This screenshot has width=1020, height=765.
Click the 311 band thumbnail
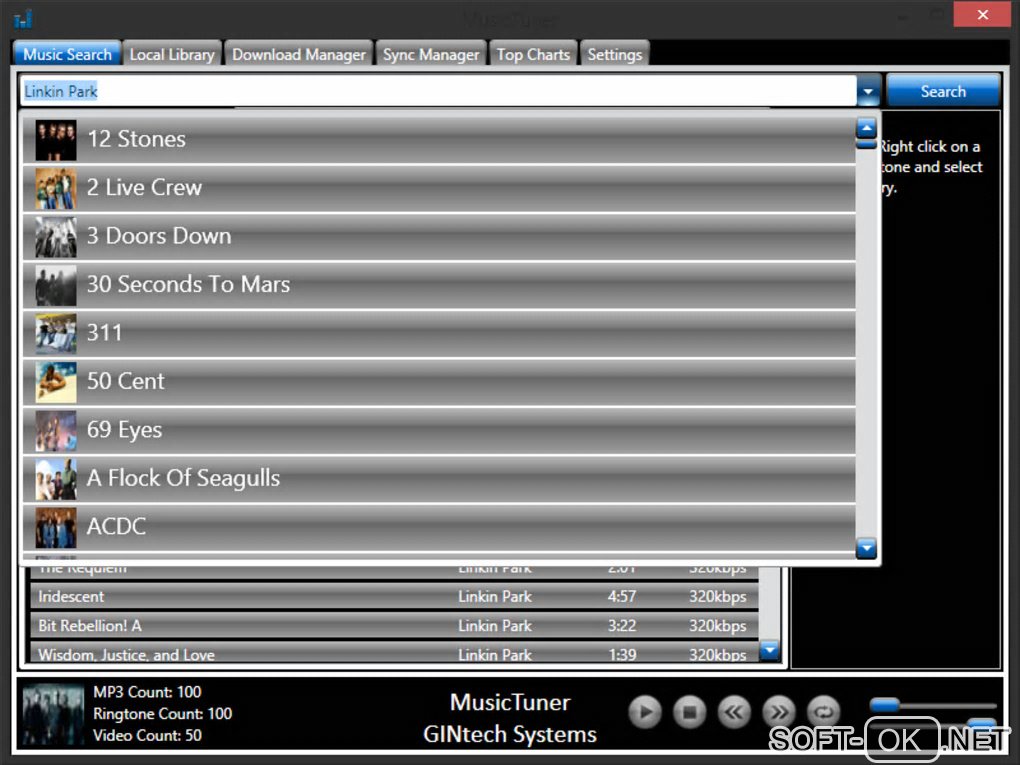56,334
